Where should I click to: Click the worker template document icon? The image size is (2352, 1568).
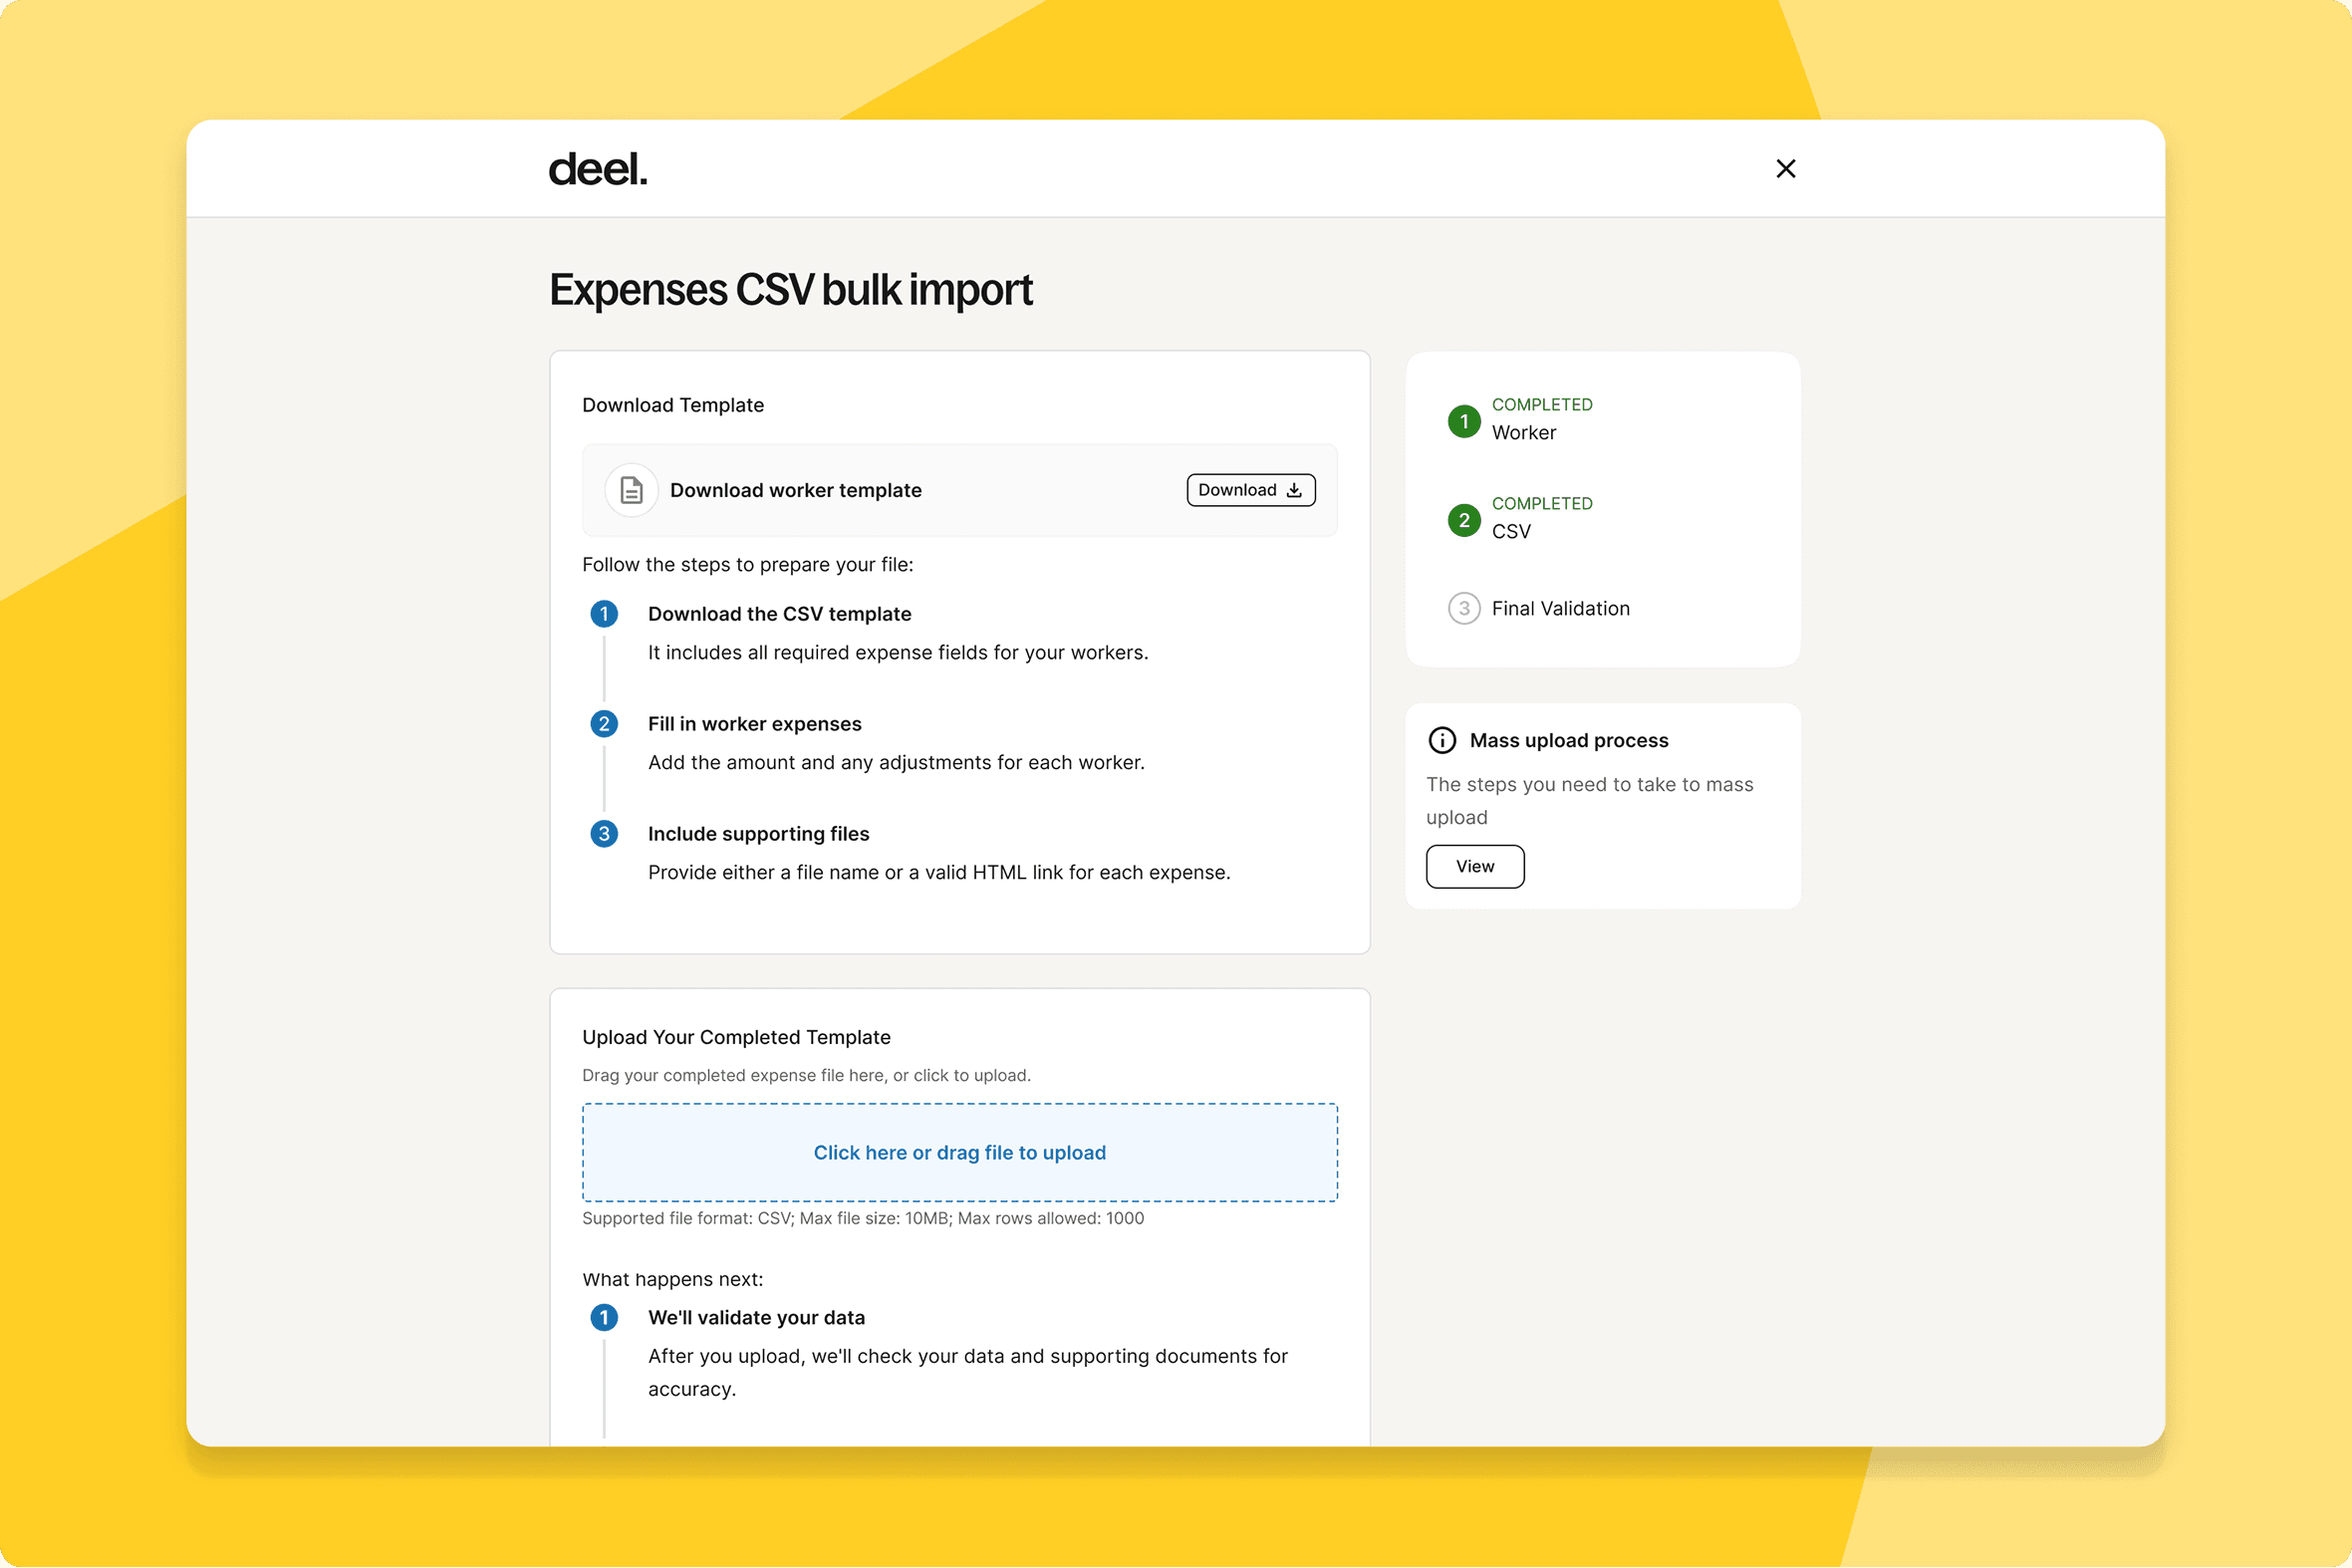[x=631, y=490]
